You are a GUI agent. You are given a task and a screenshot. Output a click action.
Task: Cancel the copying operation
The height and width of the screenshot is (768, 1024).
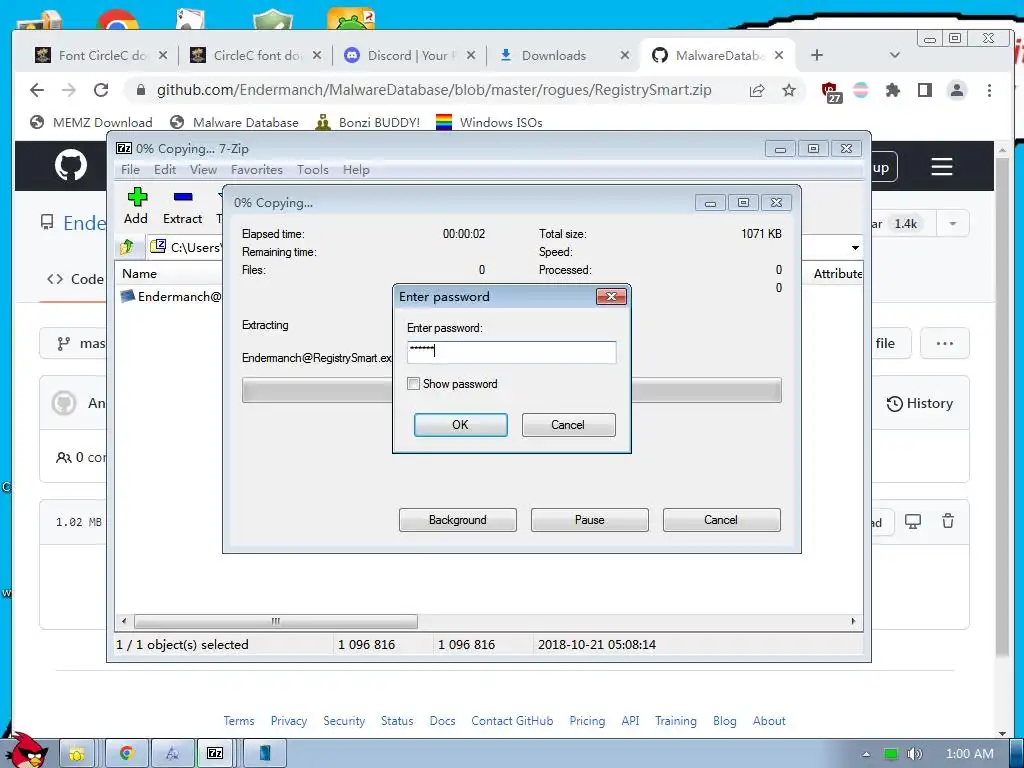point(721,520)
